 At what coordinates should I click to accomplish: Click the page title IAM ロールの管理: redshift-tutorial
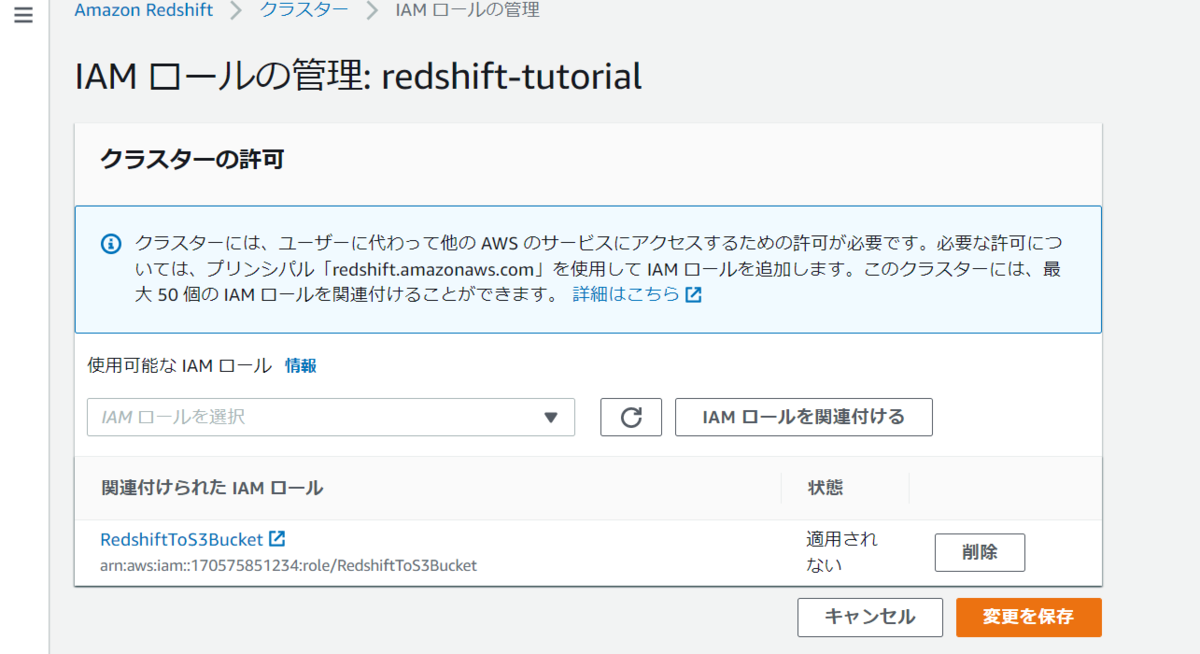pyautogui.click(x=358, y=77)
